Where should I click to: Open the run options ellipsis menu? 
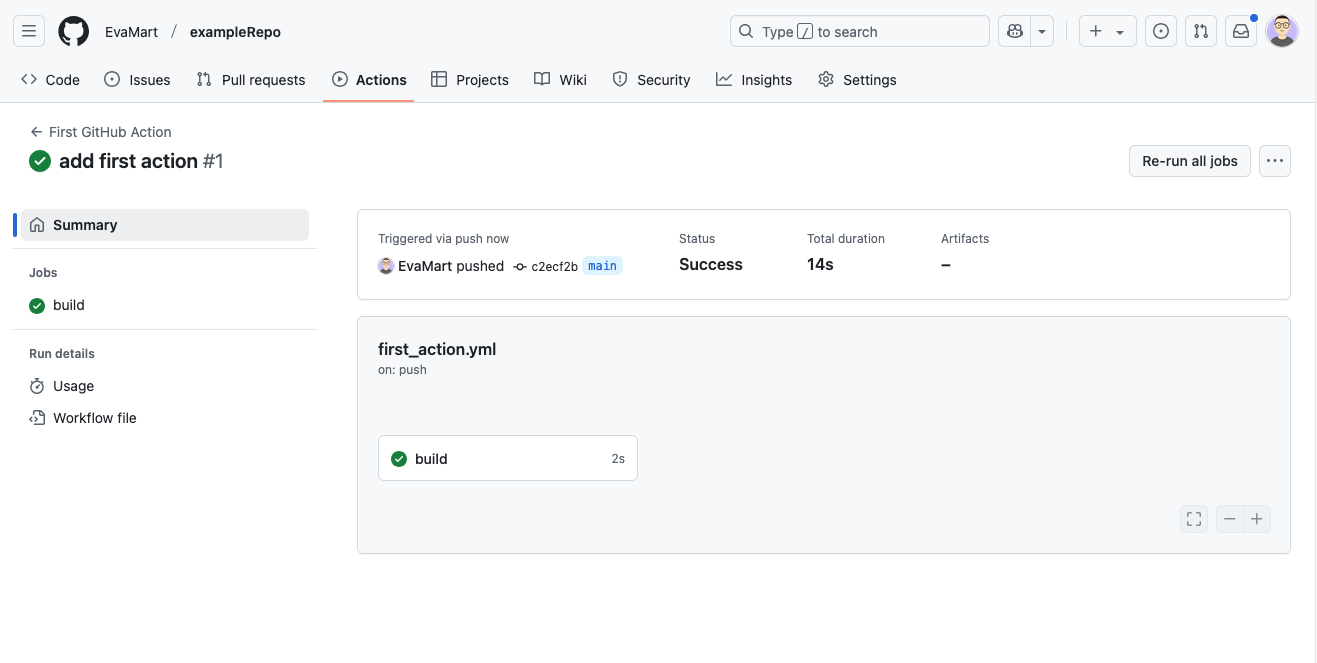click(1274, 160)
